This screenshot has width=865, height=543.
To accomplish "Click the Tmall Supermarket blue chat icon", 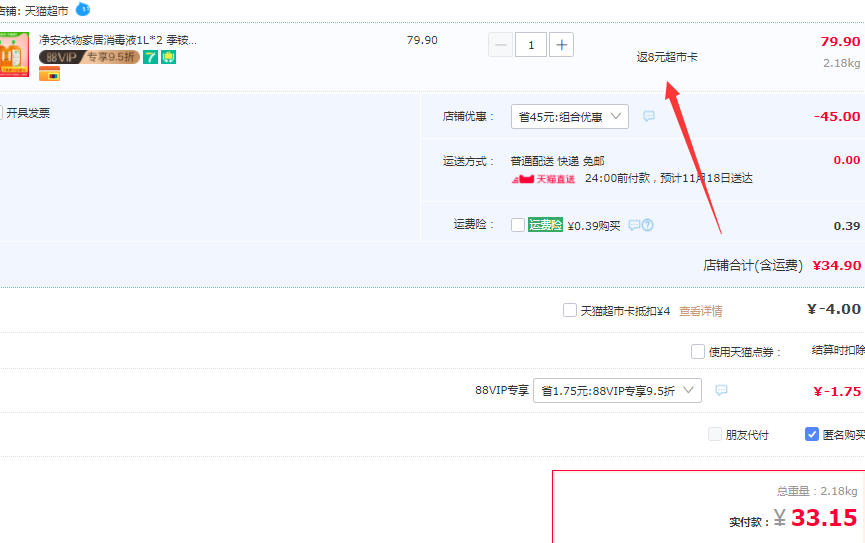I will pos(83,9).
